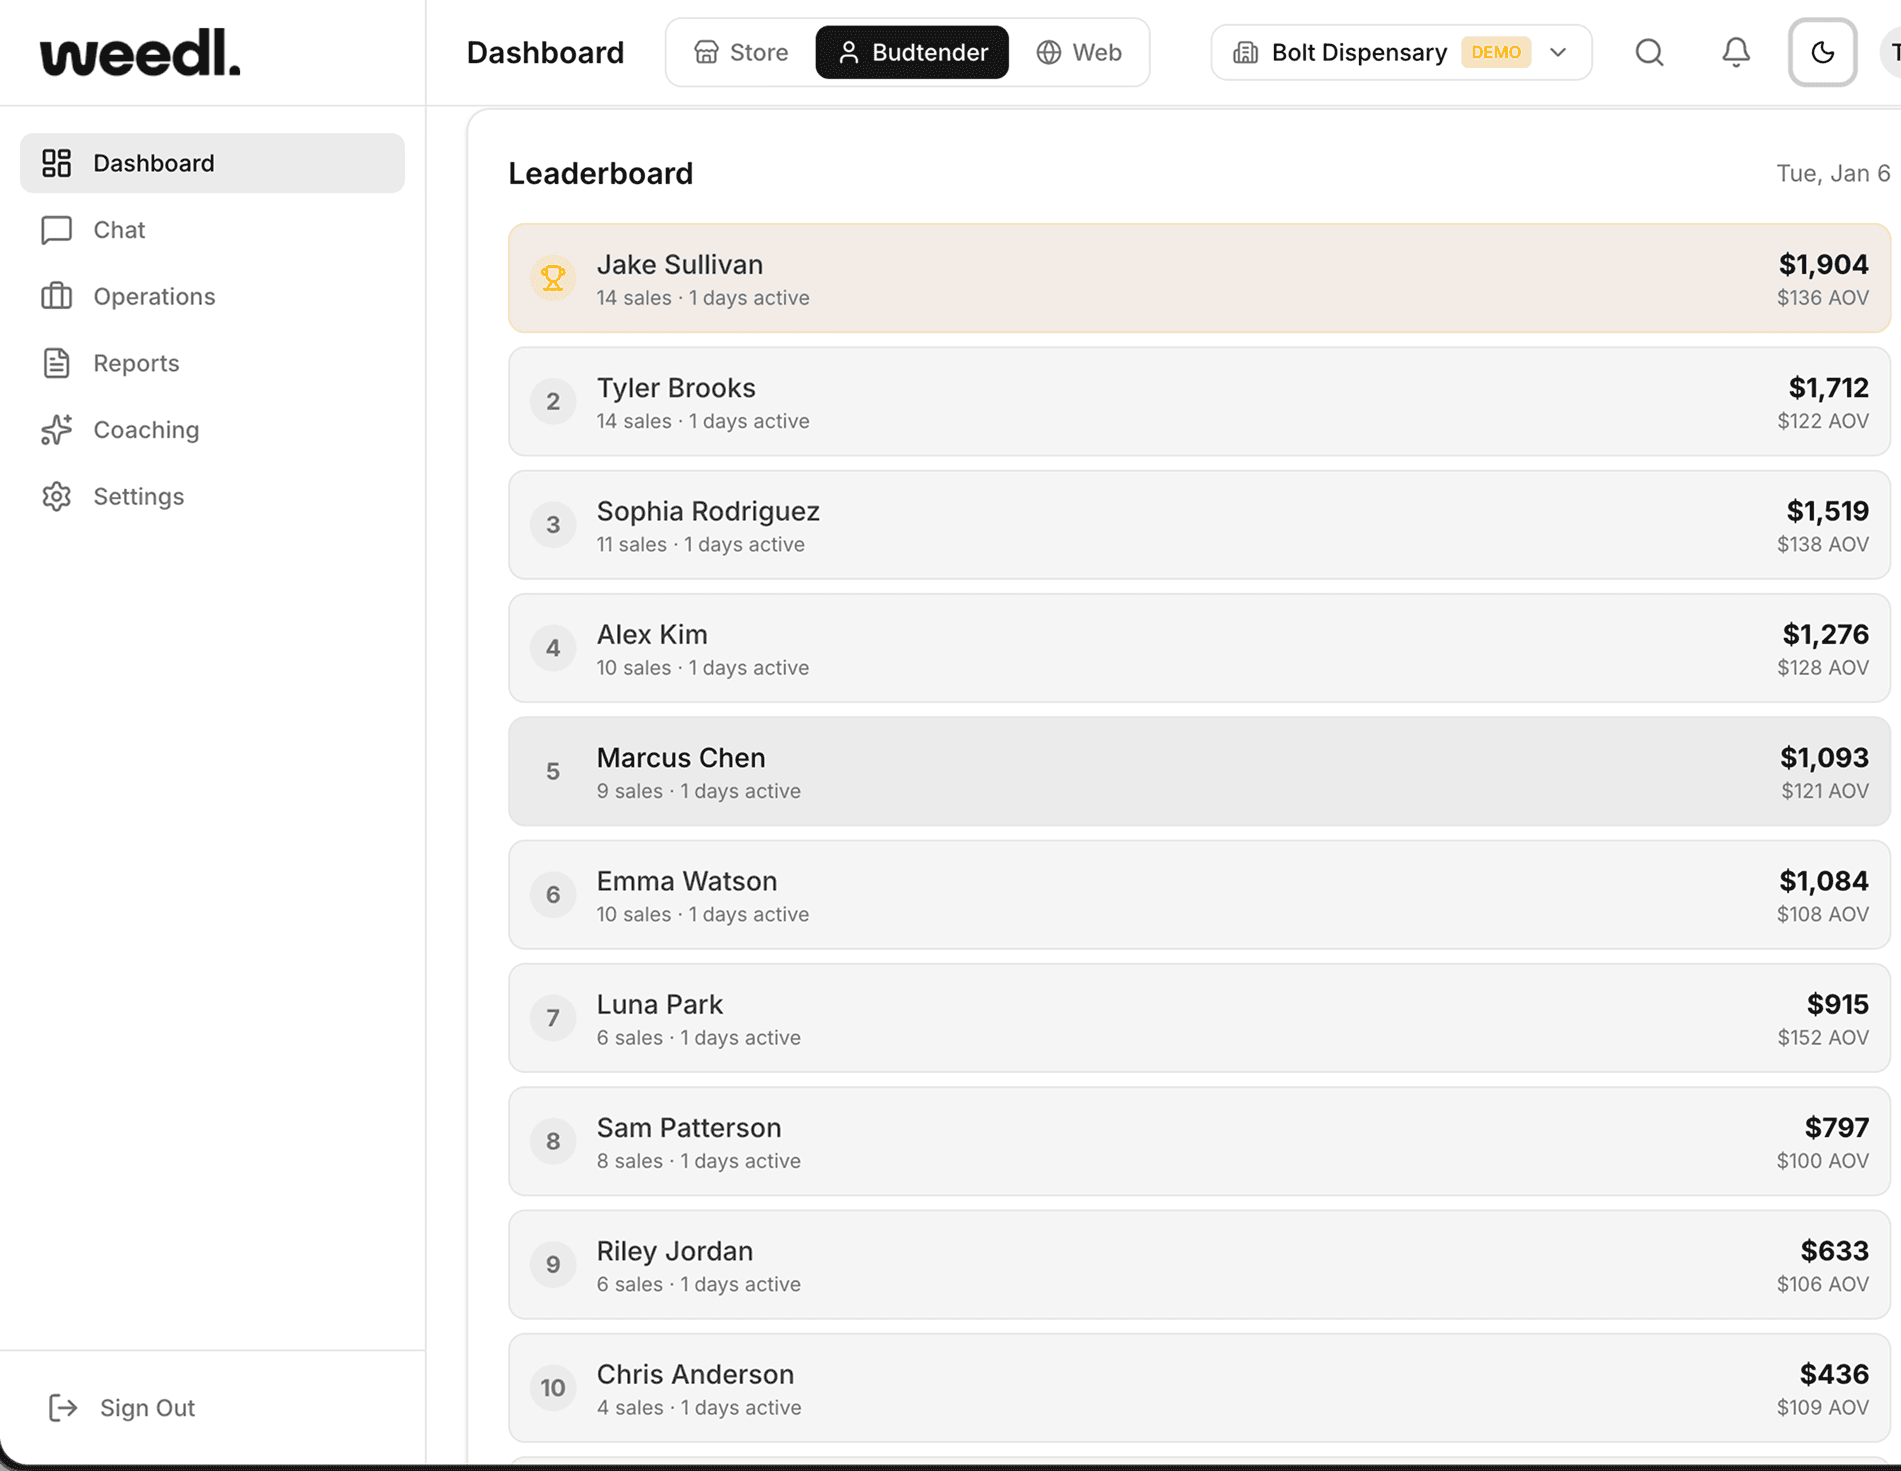Open Settings via the gear icon

coord(57,496)
